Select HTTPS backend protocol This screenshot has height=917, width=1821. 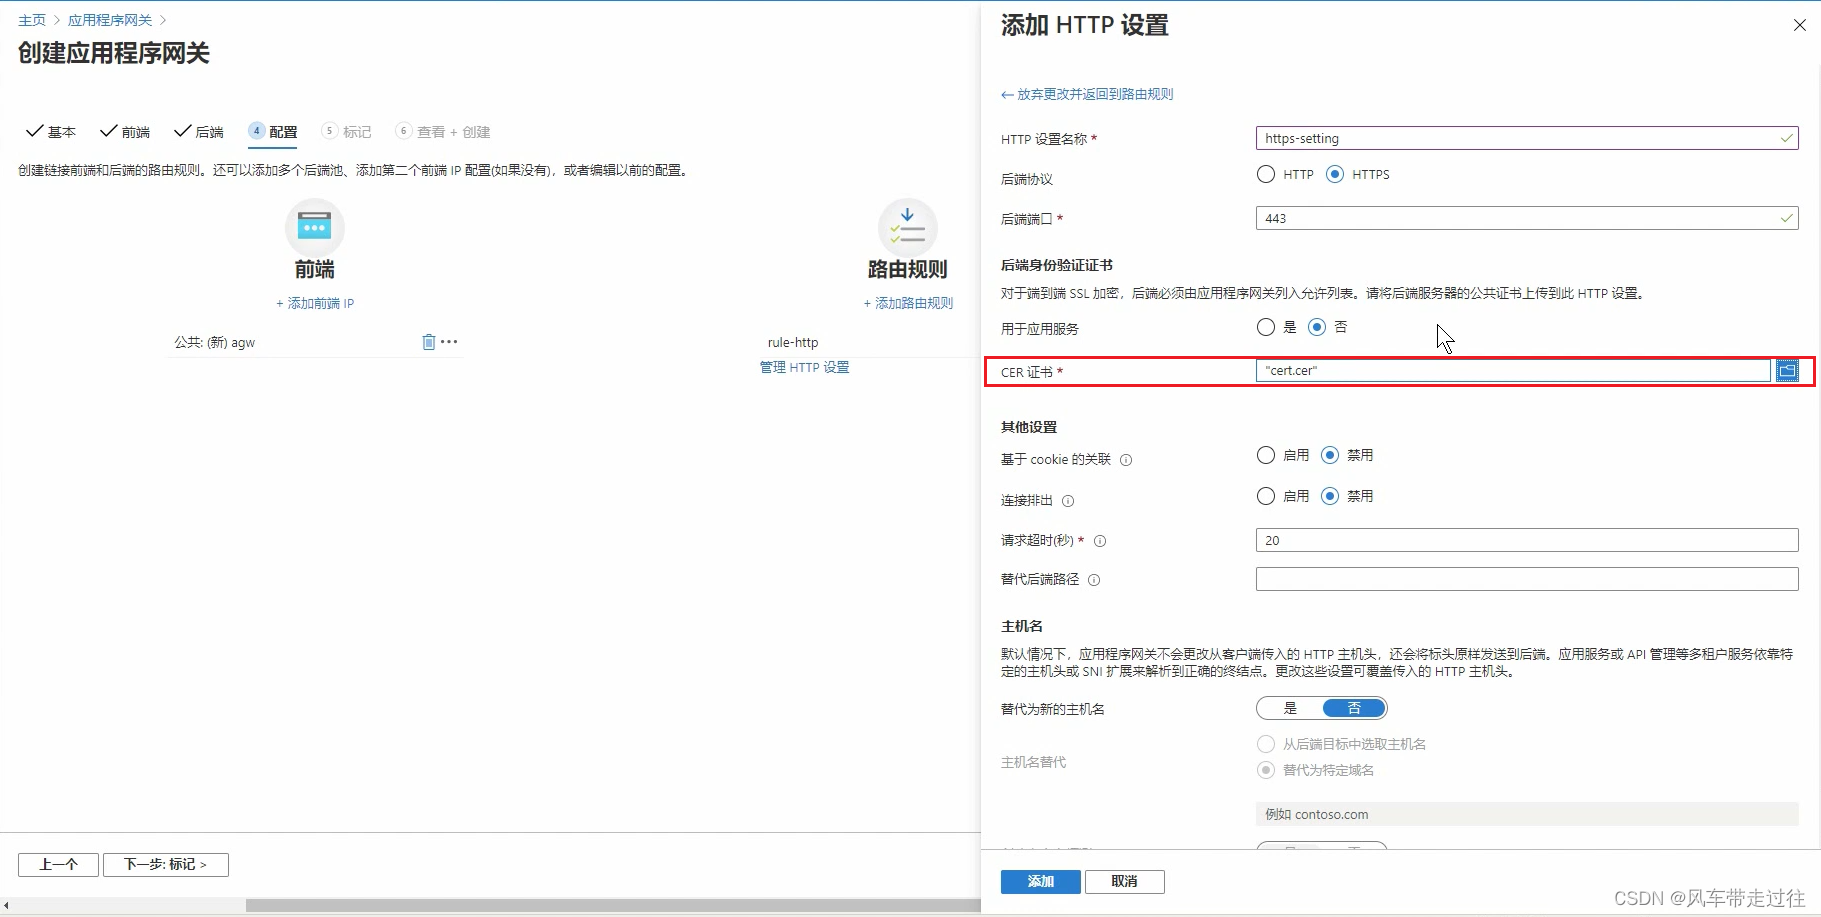pyautogui.click(x=1335, y=174)
